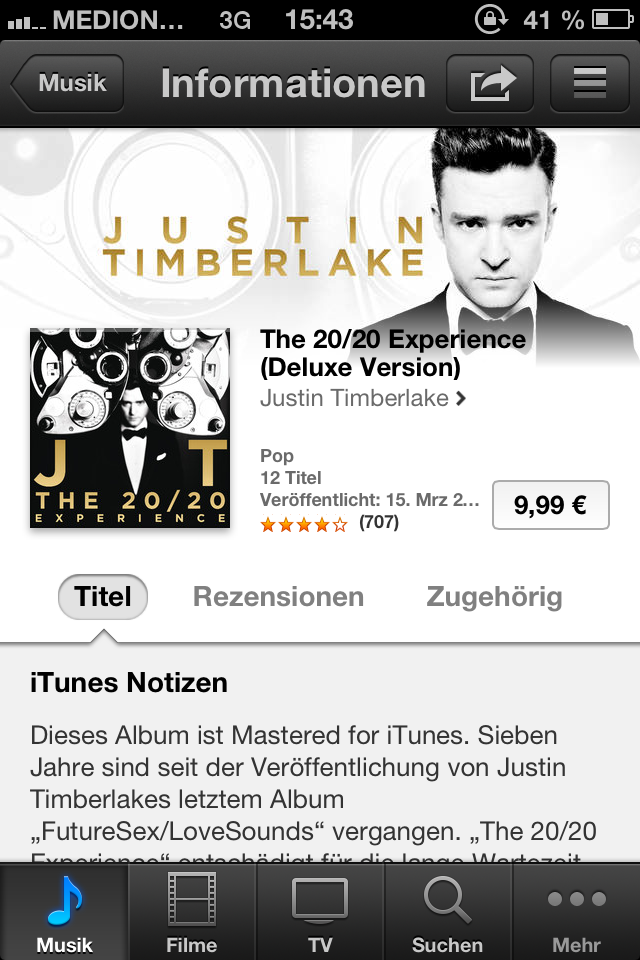Open the TV screen icon
Image resolution: width=640 pixels, height=960 pixels.
pyautogui.click(x=320, y=900)
